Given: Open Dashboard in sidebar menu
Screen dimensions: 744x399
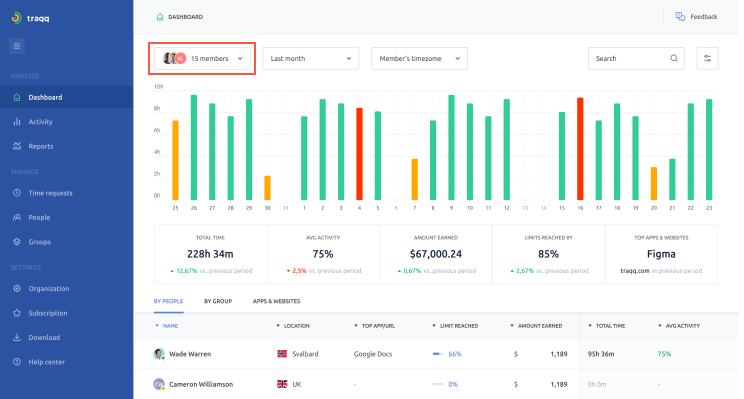Looking at the screenshot, I should click(66, 97).
